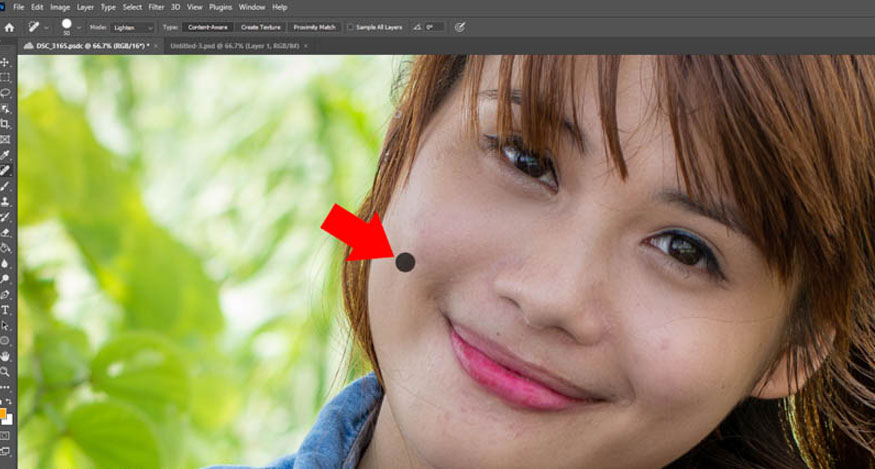This screenshot has height=469, width=875.
Task: Change the screen mode
Action: [5, 451]
